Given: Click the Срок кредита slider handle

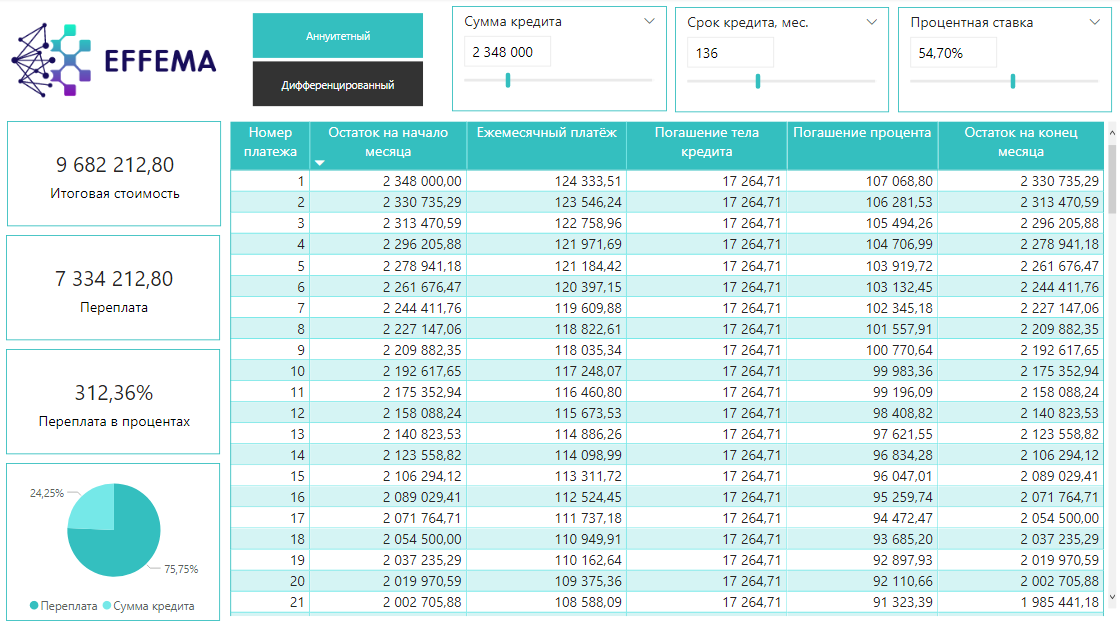Looking at the screenshot, I should (x=758, y=81).
